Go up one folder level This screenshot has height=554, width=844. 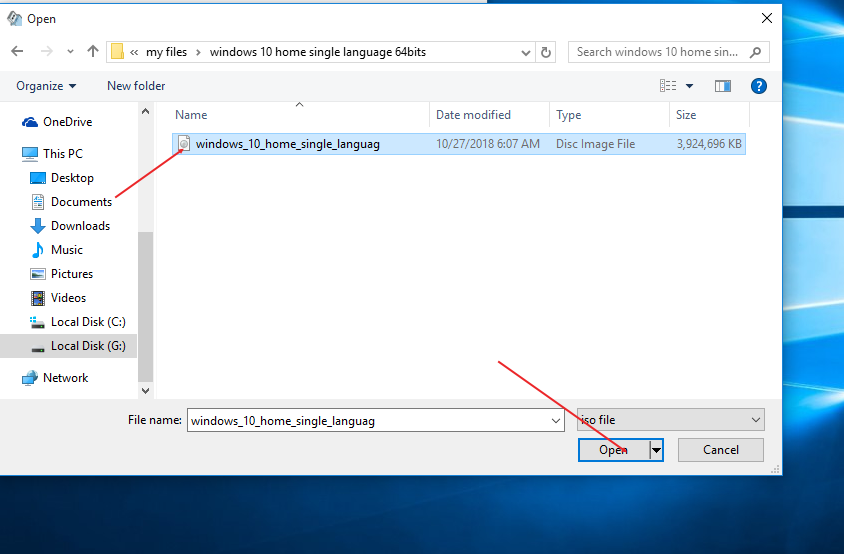93,52
